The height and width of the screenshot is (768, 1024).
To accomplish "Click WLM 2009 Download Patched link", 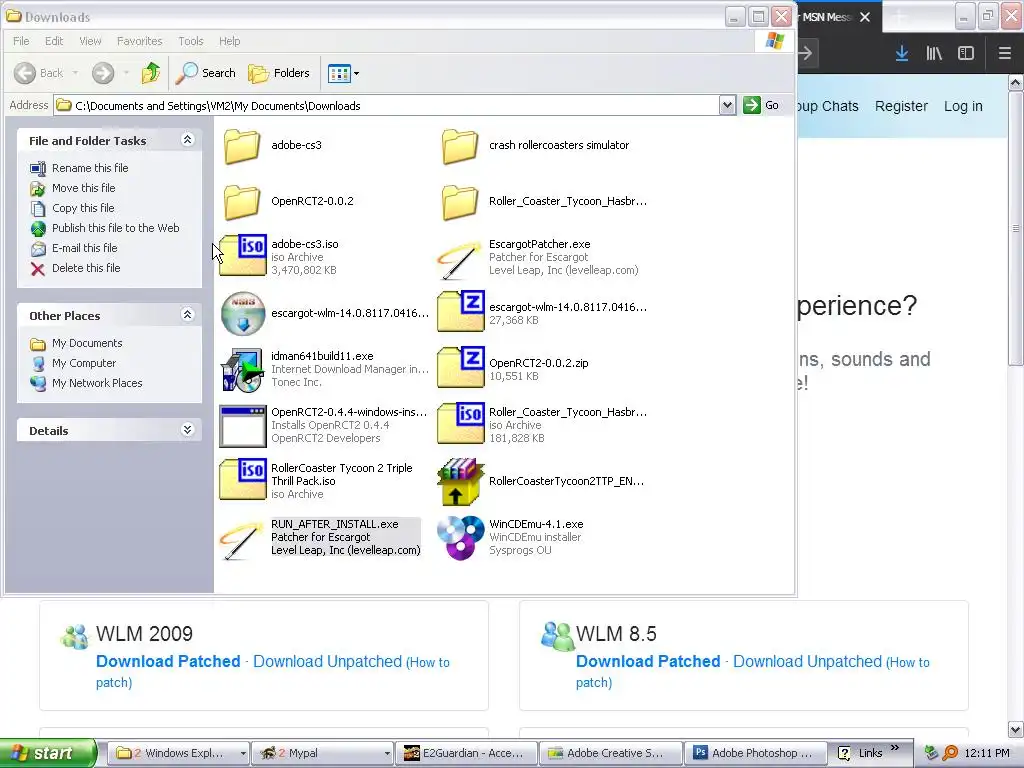I will [168, 662].
